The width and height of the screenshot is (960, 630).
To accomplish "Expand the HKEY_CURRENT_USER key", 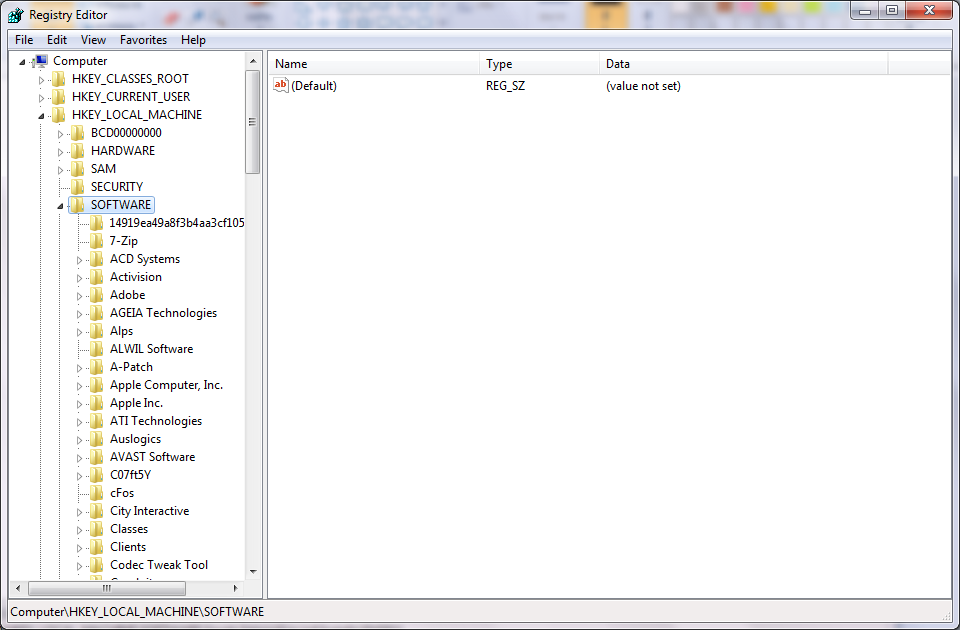I will click(41, 98).
